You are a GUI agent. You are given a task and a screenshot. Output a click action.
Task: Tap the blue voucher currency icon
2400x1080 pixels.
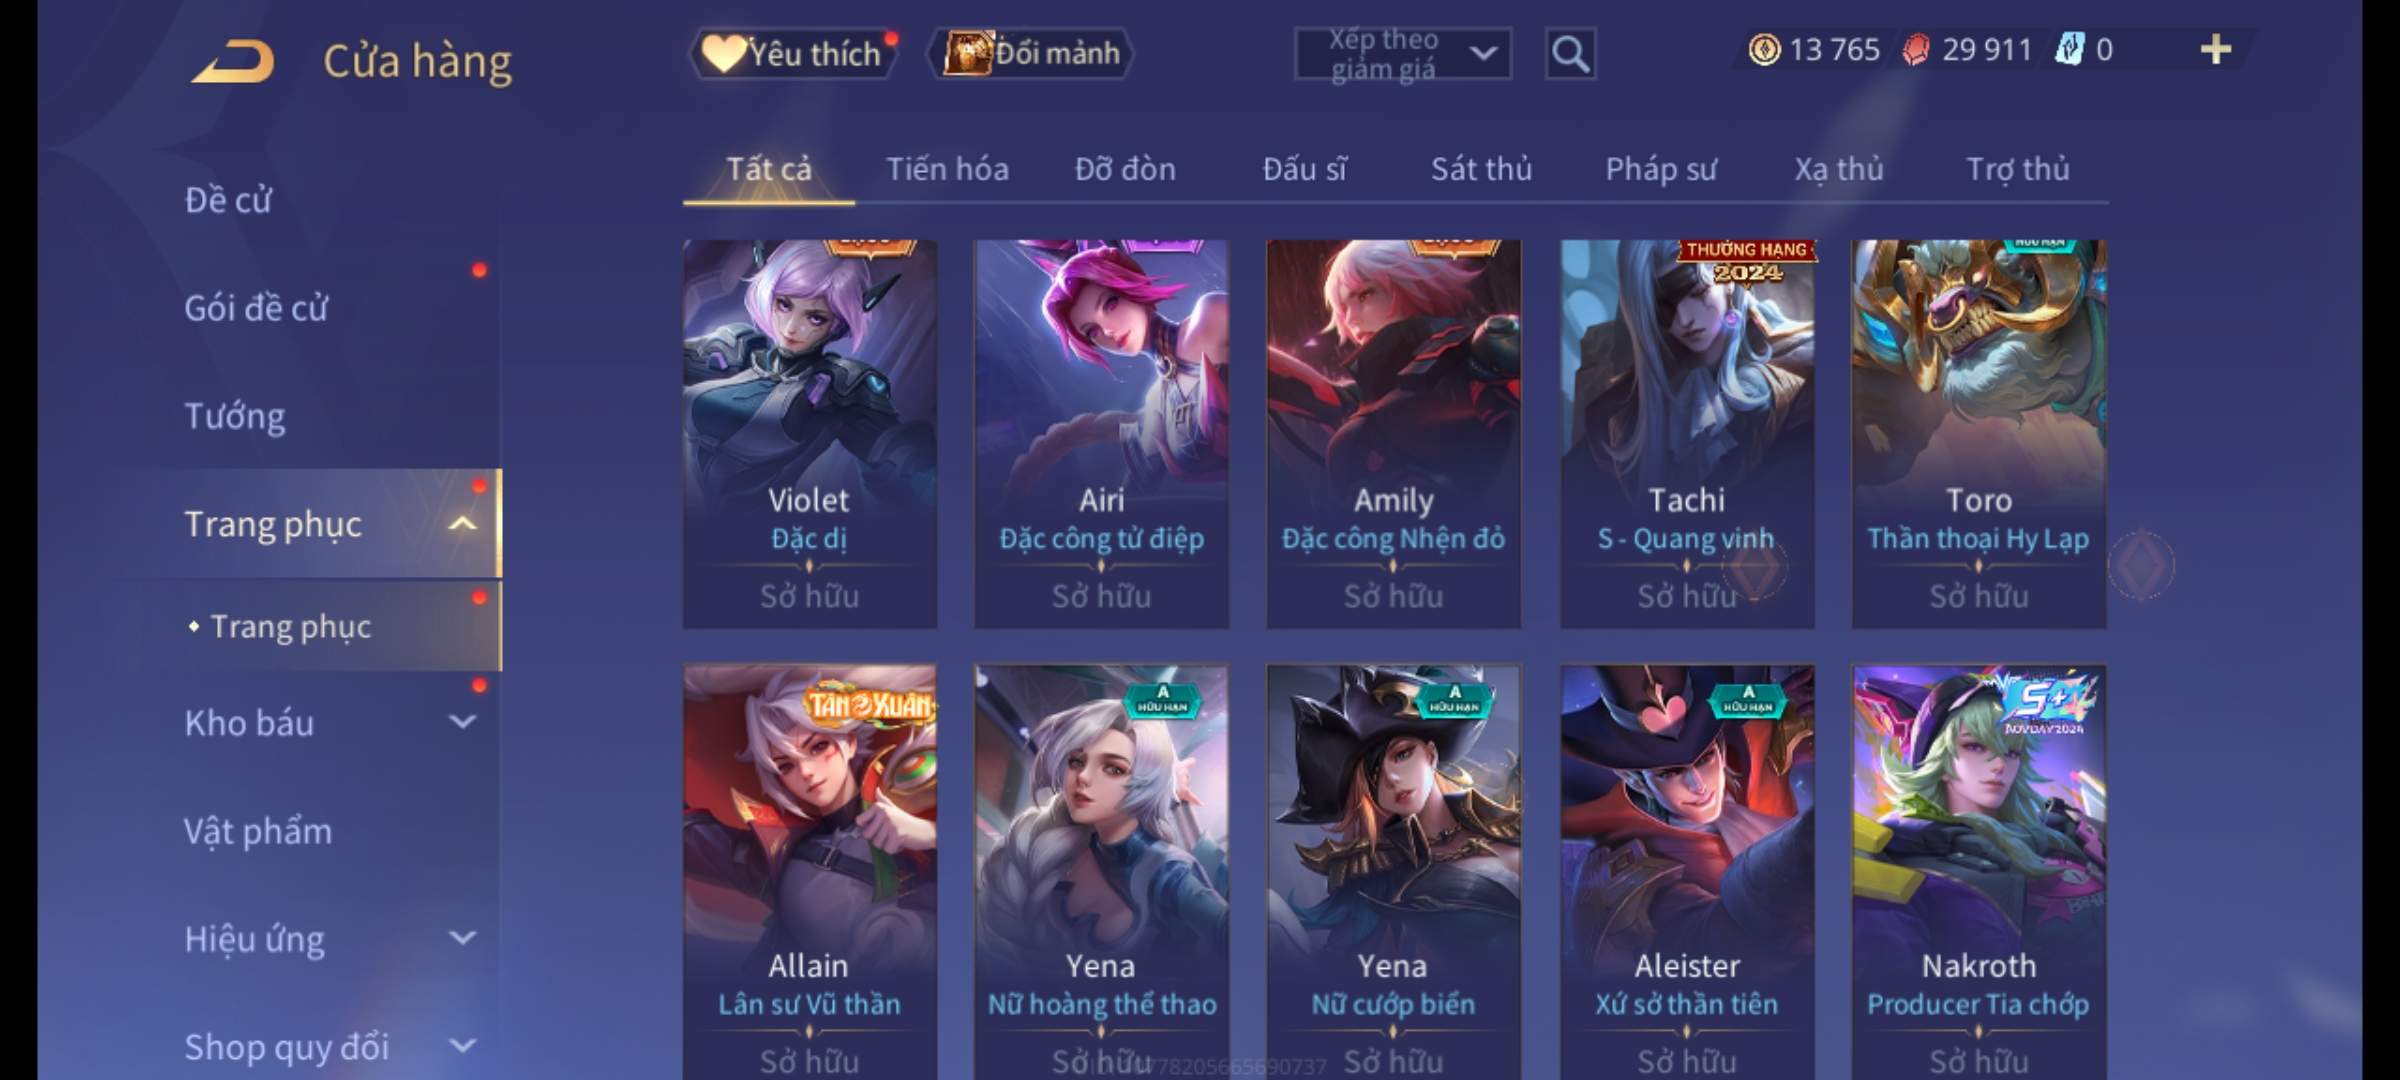2069,49
